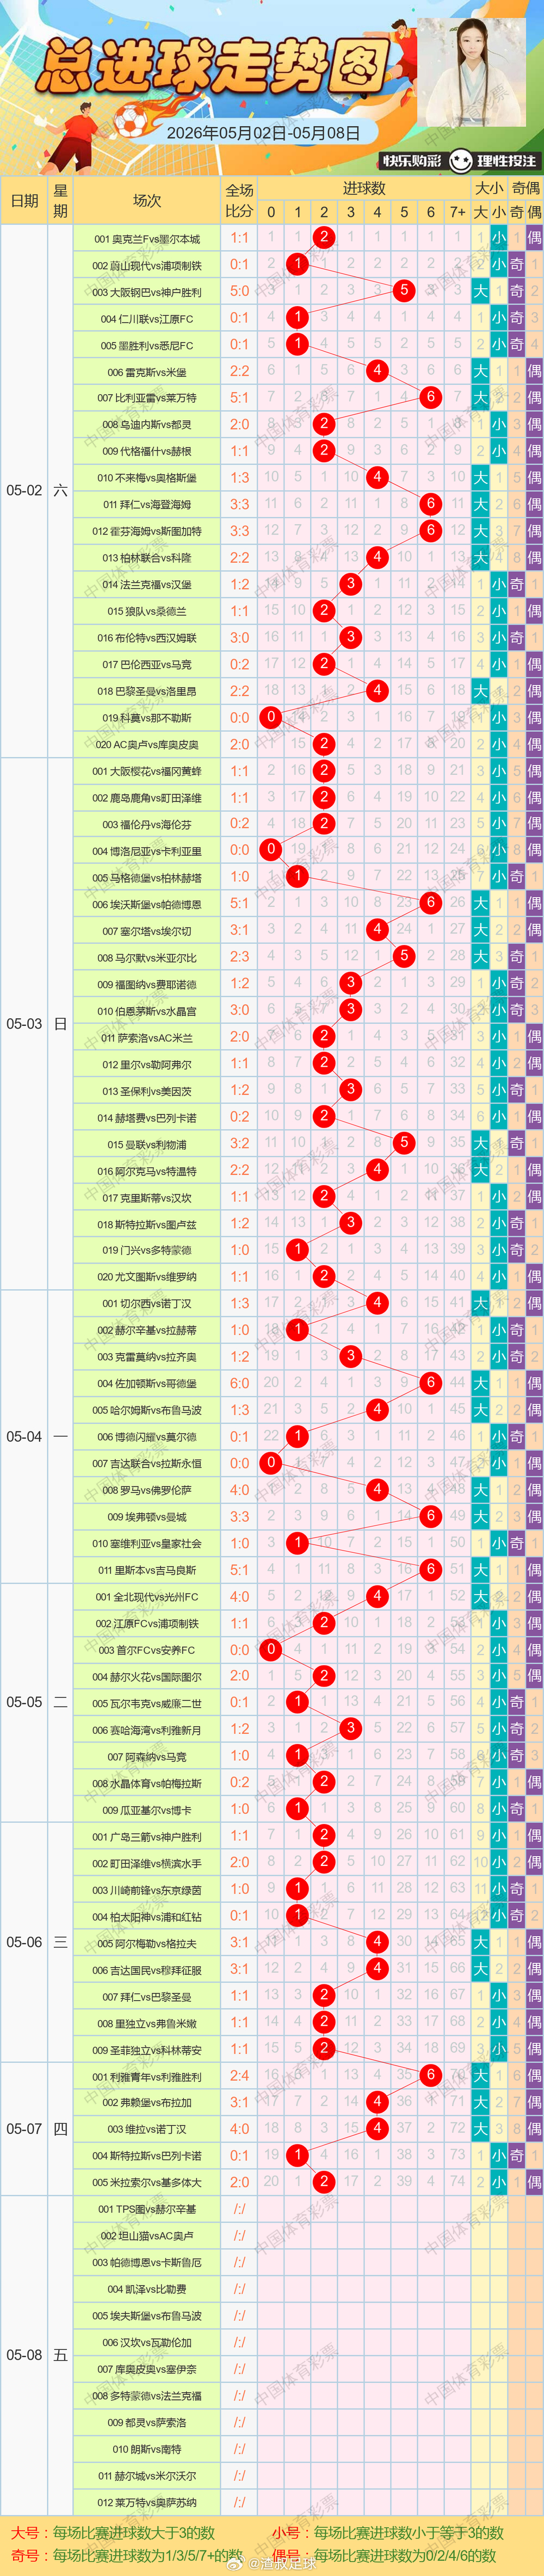Click the 星期 column header
The height and width of the screenshot is (2576, 544).
[x=60, y=201]
